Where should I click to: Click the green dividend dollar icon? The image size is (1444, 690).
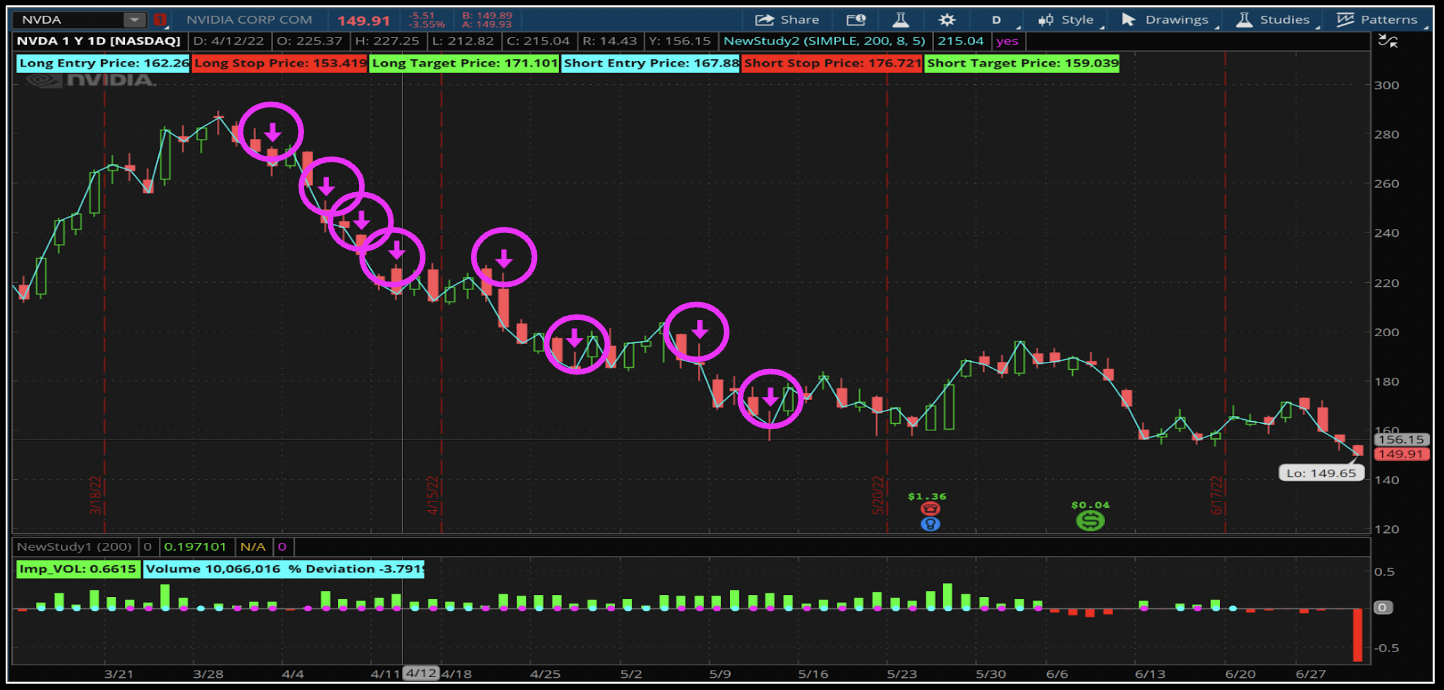1090,520
